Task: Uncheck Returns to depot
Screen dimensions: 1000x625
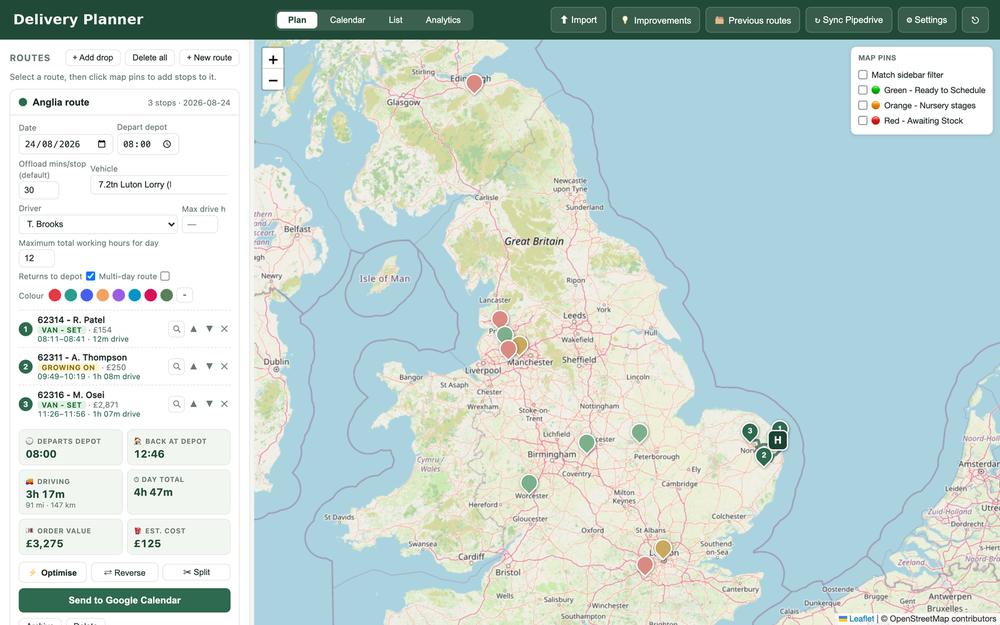Action: (91, 276)
